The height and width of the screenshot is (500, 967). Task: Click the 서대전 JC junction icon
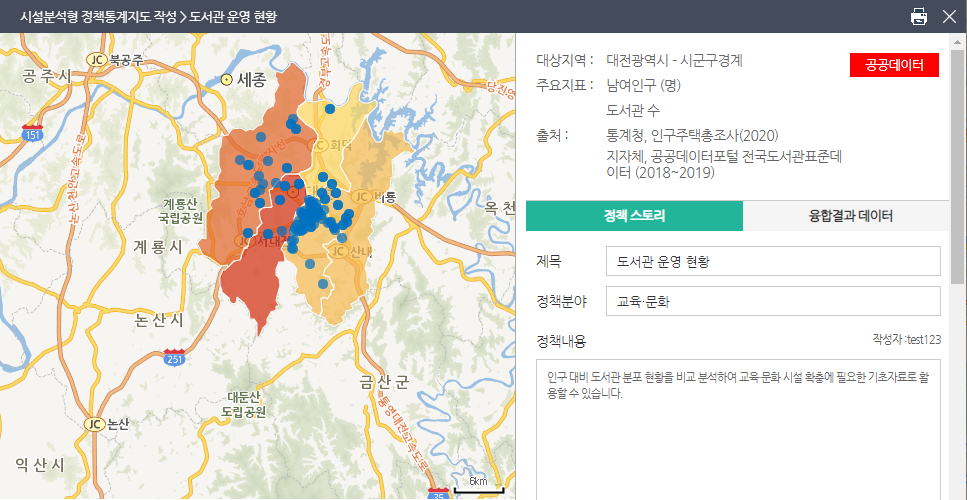pos(244,242)
